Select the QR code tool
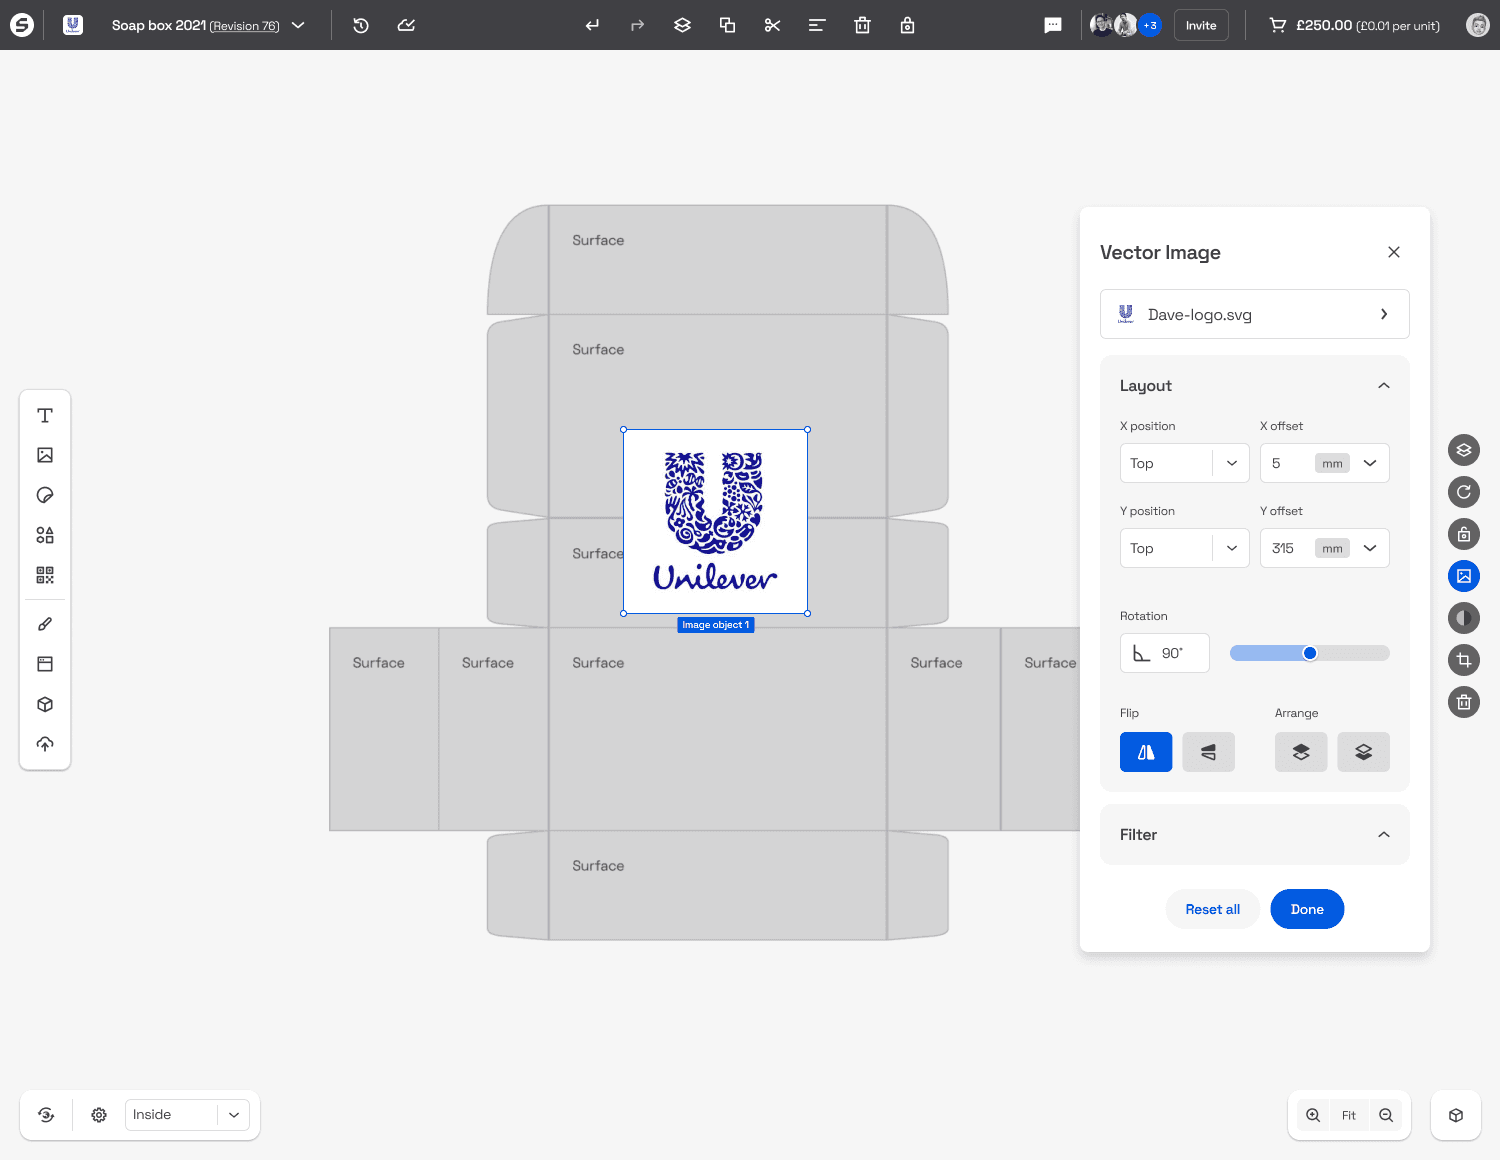 pos(45,575)
